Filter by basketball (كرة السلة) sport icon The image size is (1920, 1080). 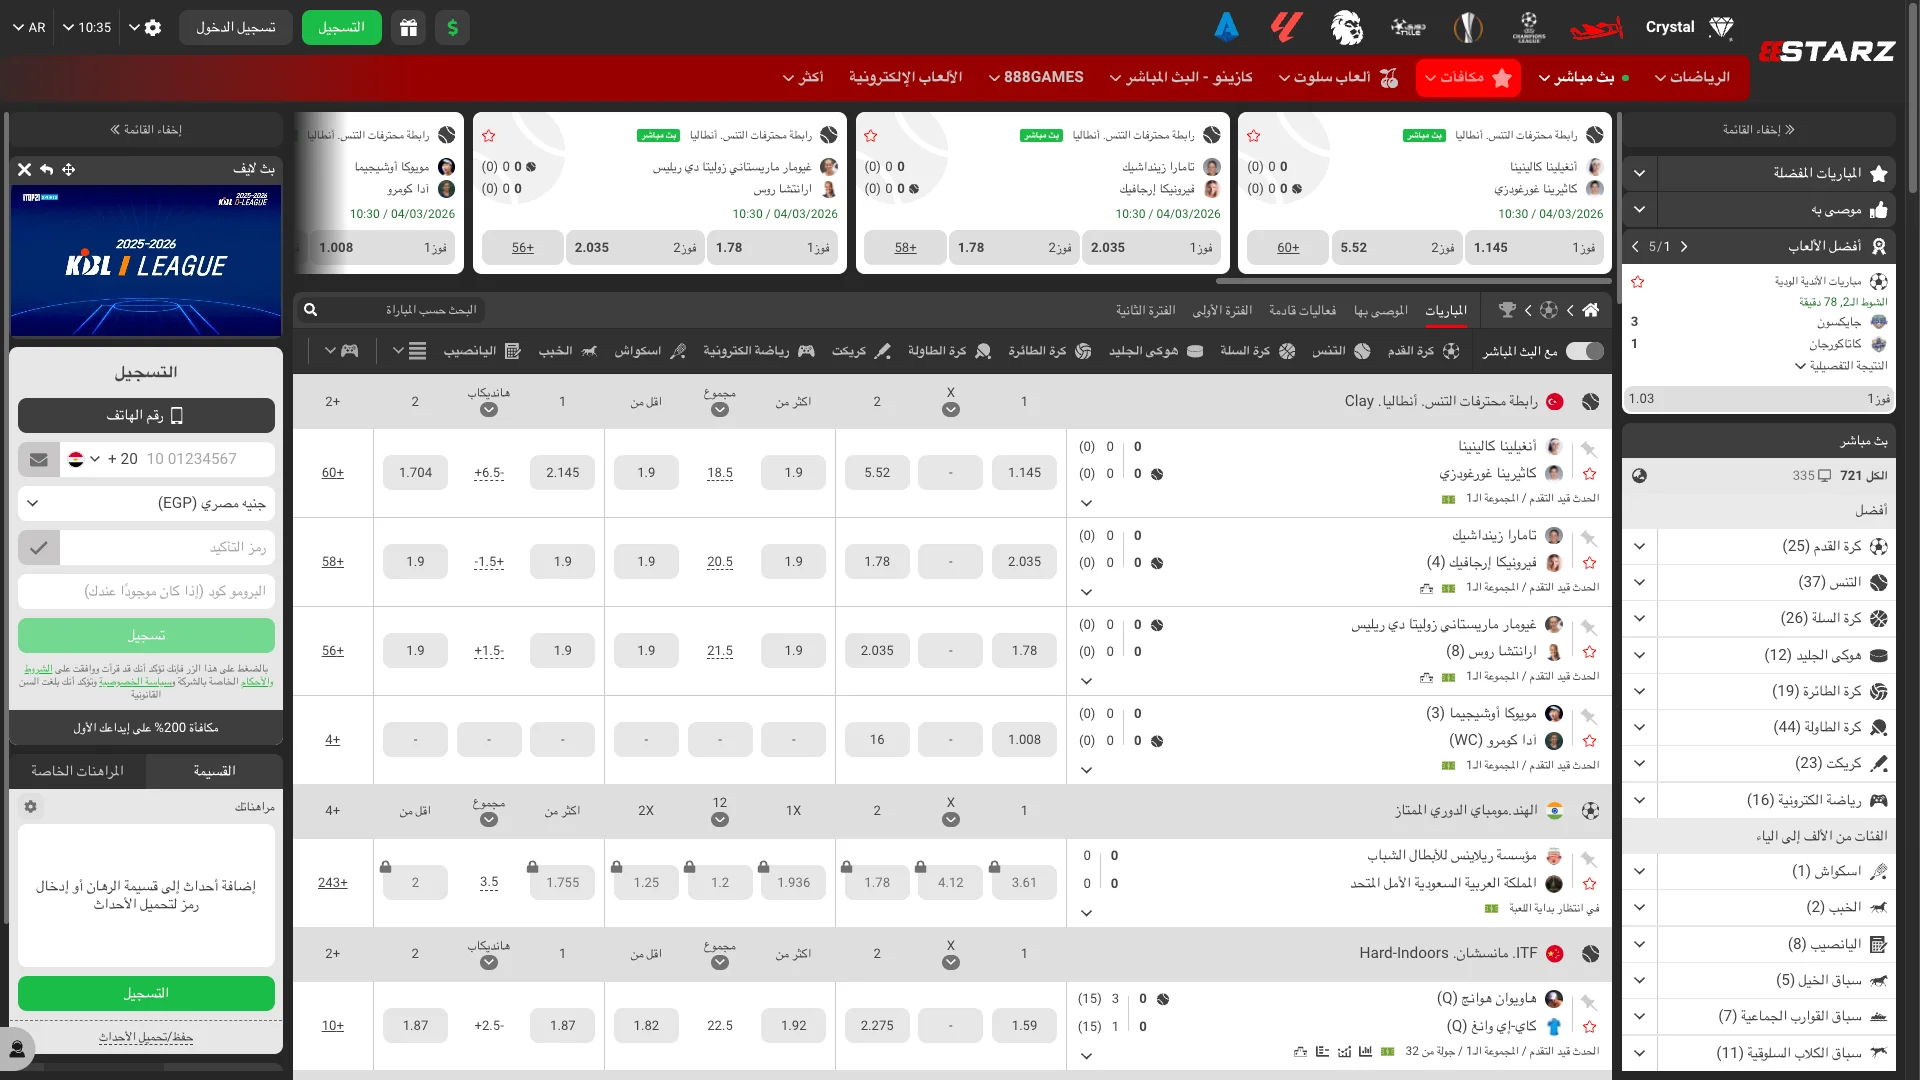pyautogui.click(x=1287, y=351)
